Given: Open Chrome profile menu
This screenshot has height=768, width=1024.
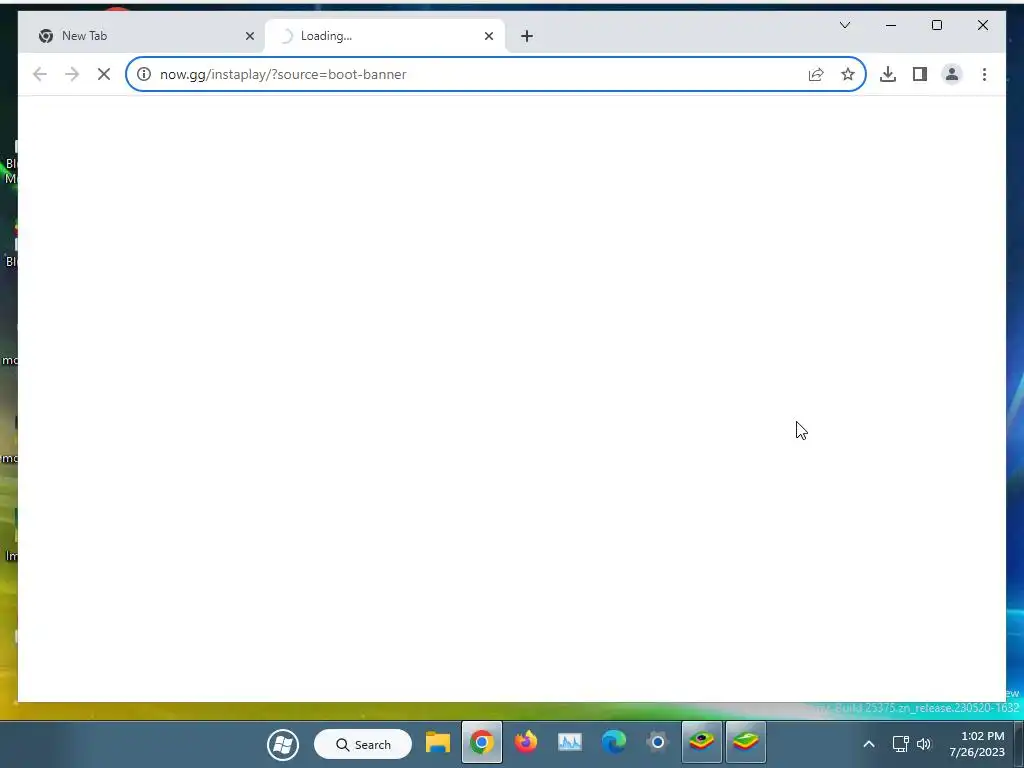Looking at the screenshot, I should 952,74.
